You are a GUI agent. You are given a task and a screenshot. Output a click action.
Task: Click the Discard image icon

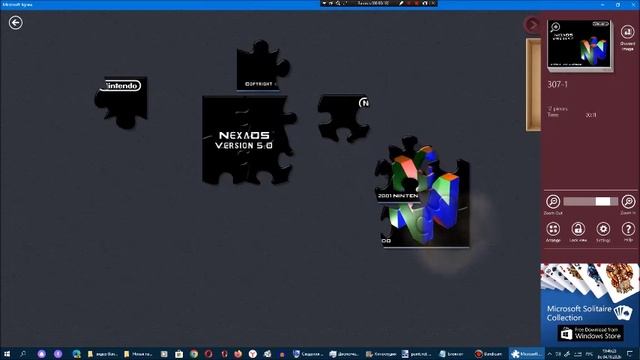coord(627,32)
